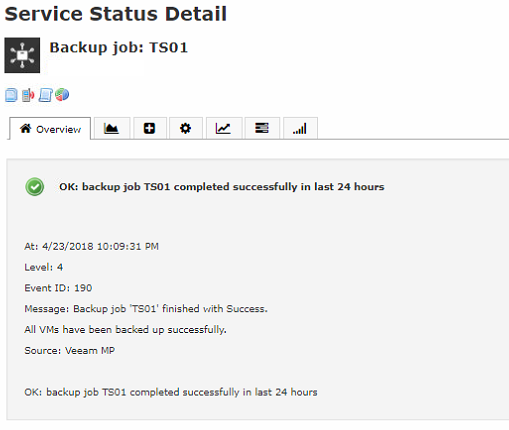This screenshot has height=430, width=509.
Task: Click the 'At: 4/23/2018 10:09:31 PM' line
Action: 91,246
